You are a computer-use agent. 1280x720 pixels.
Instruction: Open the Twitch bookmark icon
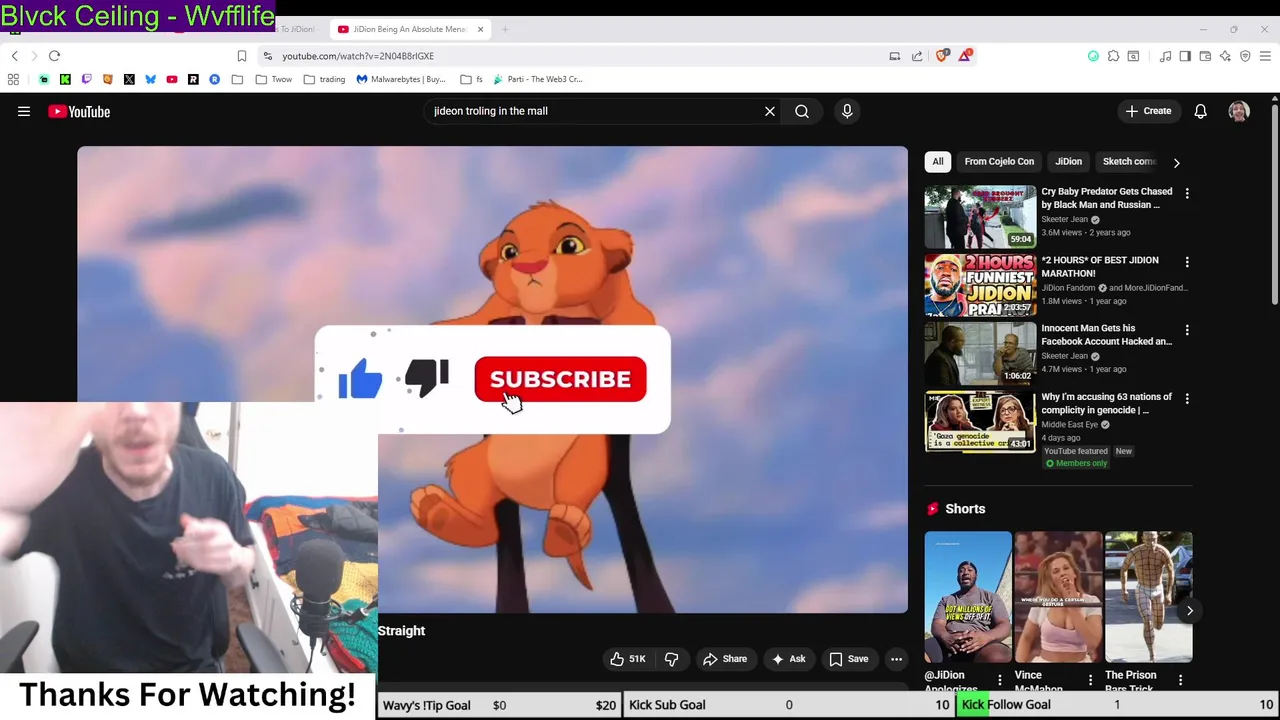coord(86,79)
